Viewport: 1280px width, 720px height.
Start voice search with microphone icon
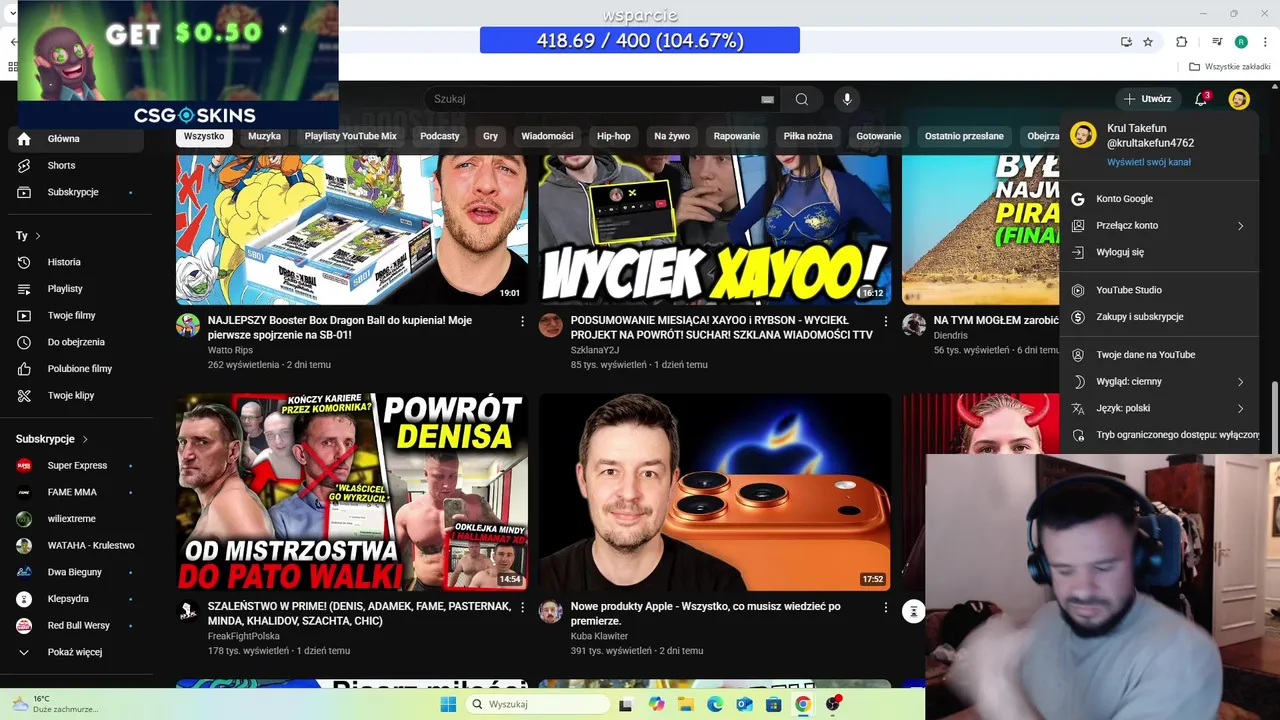point(847,99)
